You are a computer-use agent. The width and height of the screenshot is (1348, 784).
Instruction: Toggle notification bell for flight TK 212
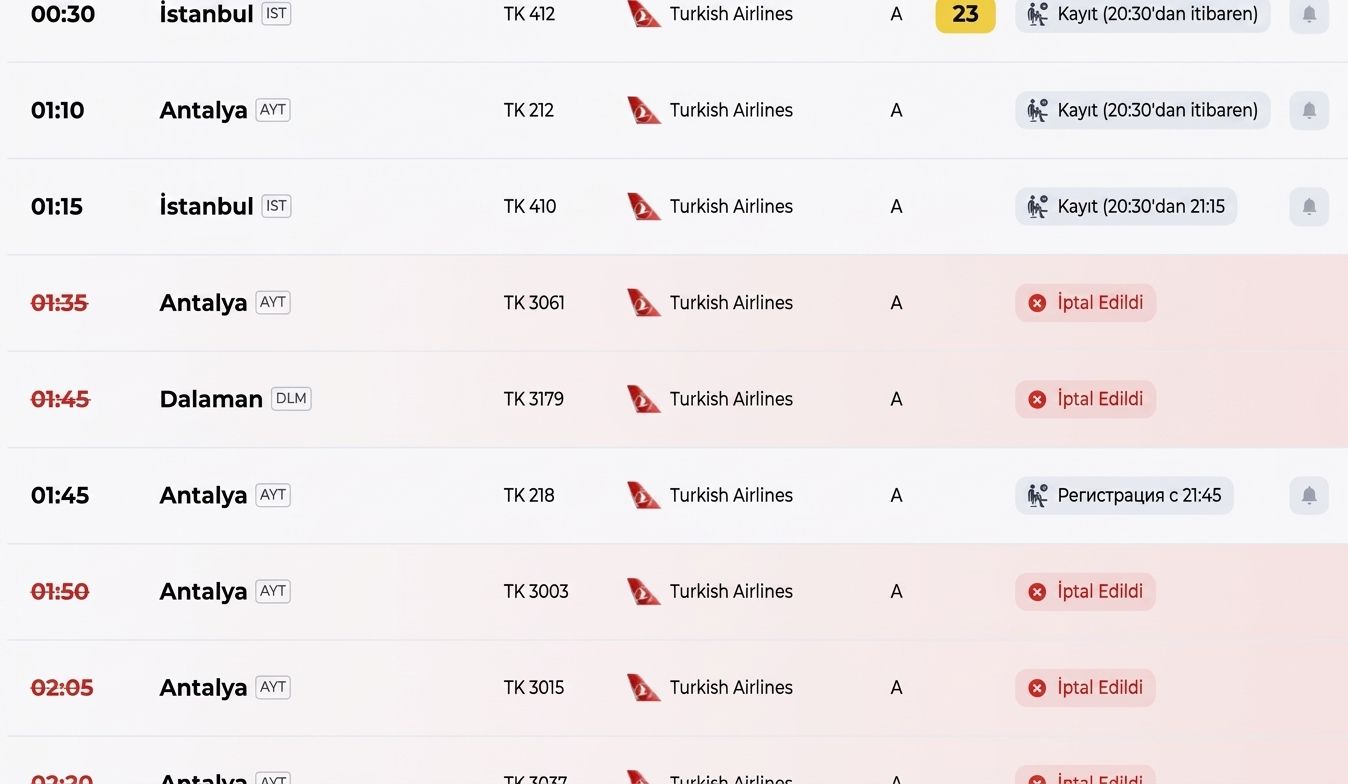tap(1309, 110)
